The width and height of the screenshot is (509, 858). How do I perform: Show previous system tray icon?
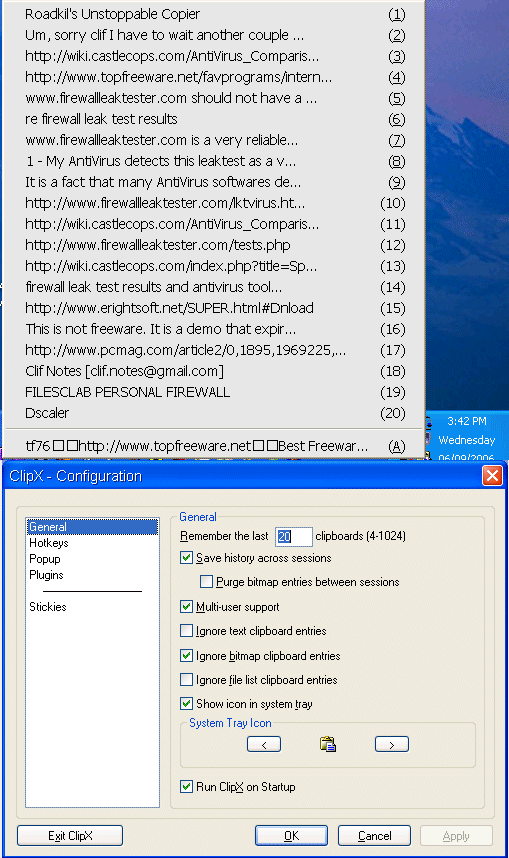click(x=264, y=744)
